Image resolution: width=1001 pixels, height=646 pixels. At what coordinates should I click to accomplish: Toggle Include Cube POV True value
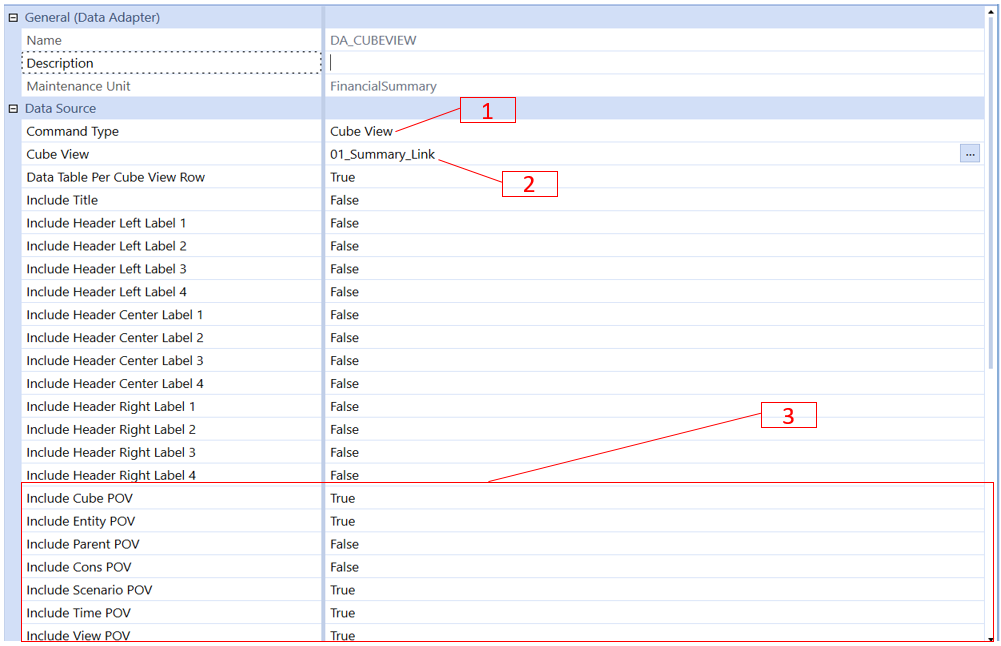343,499
